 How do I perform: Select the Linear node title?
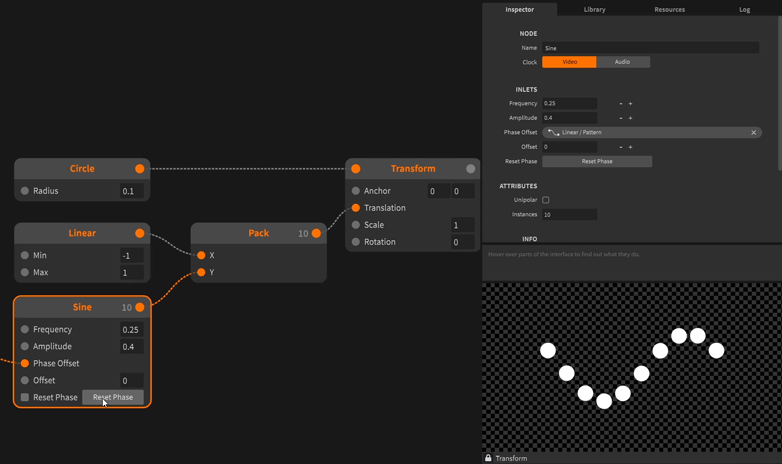point(82,233)
